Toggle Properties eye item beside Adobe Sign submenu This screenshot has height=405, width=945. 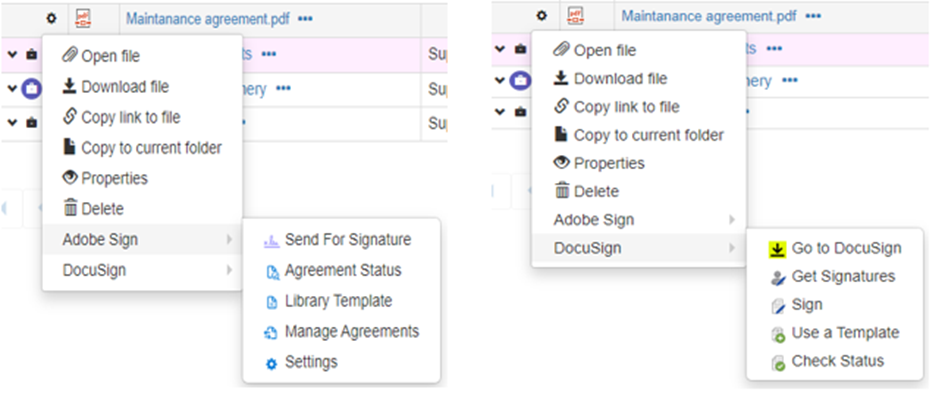point(105,179)
